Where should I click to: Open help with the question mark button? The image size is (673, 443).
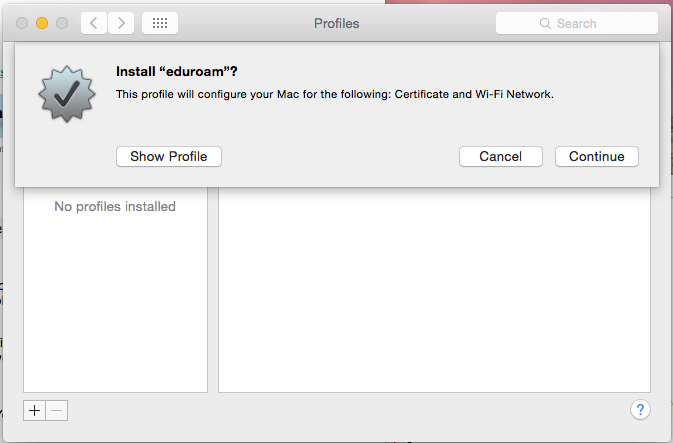641,409
